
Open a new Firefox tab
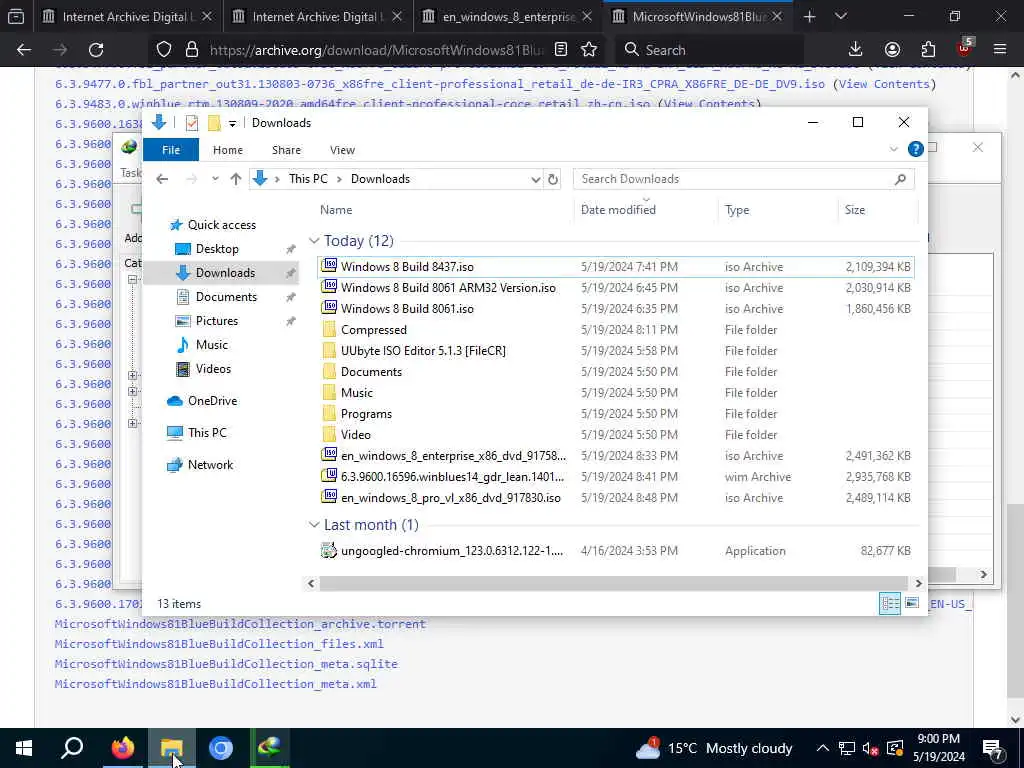pos(809,16)
